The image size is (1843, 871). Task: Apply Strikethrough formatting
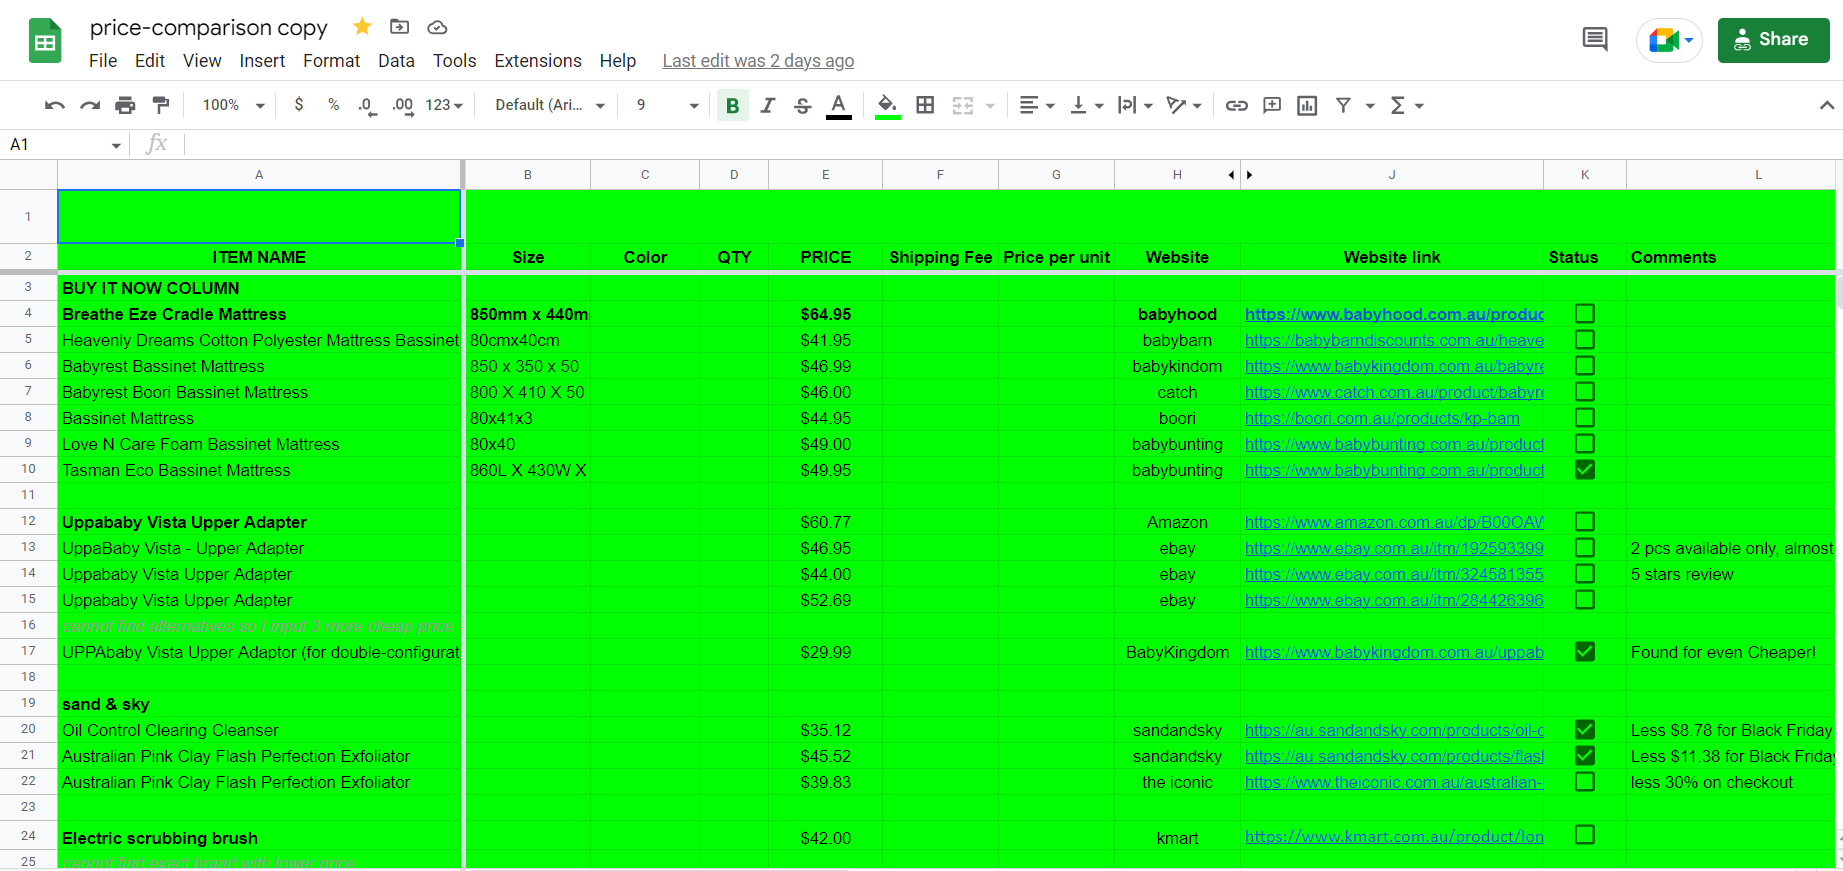tap(802, 105)
